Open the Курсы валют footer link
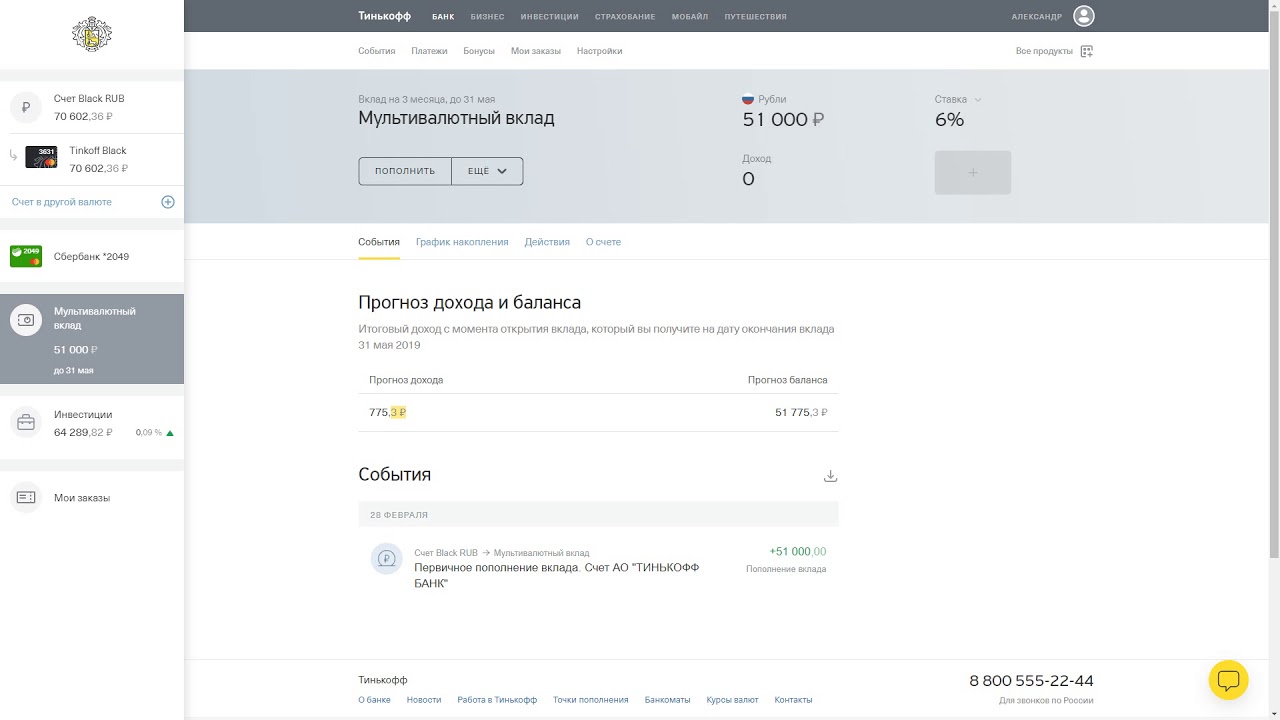 coord(732,700)
